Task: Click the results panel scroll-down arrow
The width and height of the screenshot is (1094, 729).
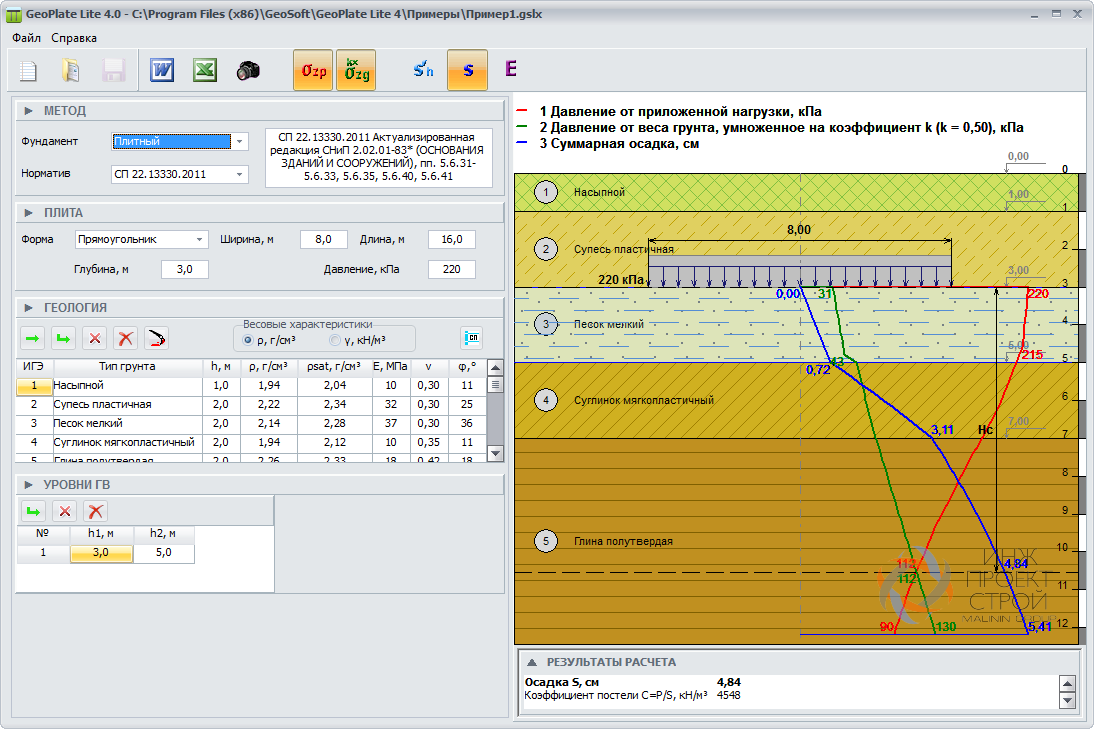Action: (1067, 700)
